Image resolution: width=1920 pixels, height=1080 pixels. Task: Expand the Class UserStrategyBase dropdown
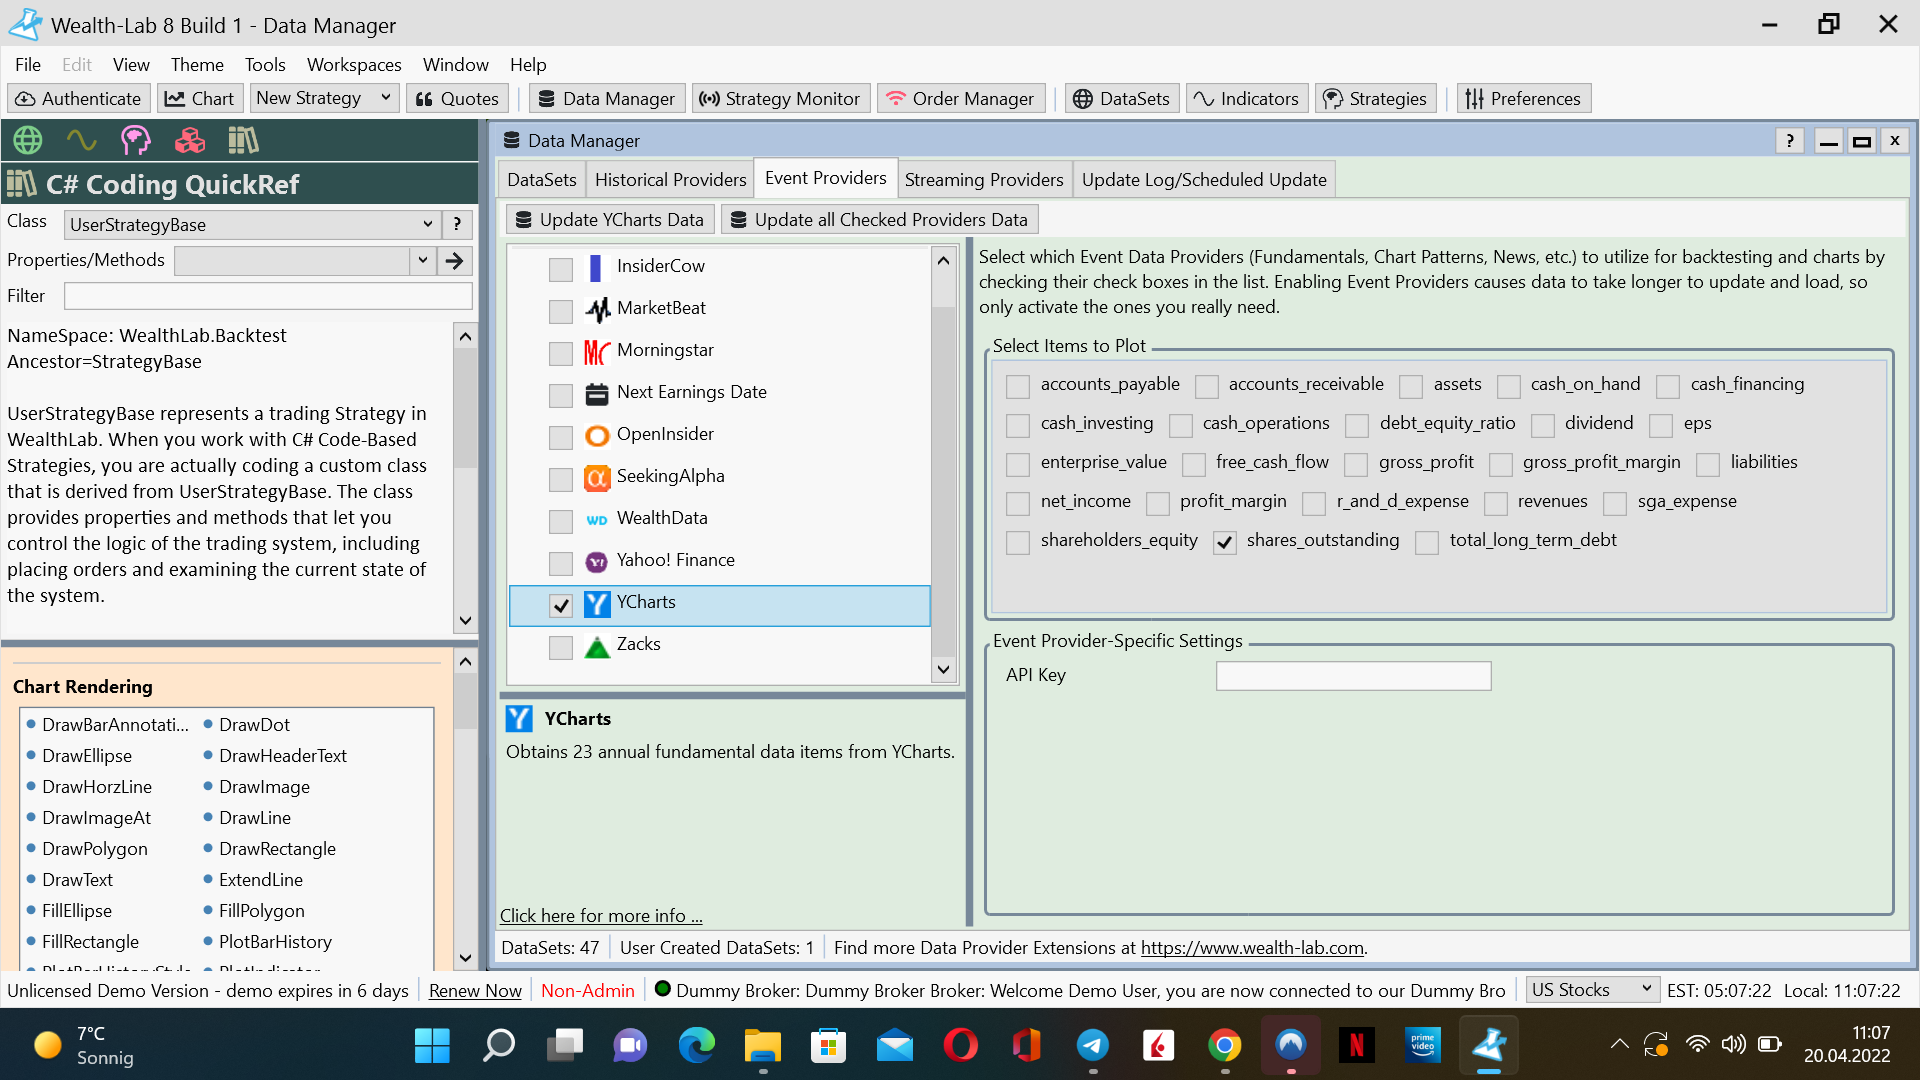pyautogui.click(x=427, y=224)
